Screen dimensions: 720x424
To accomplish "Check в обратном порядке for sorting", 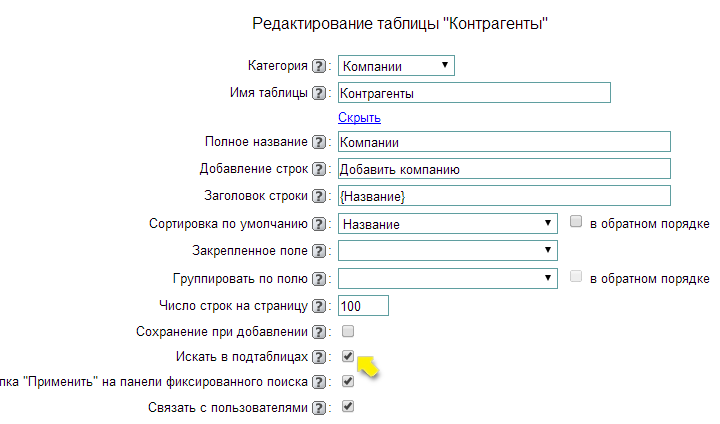I will pyautogui.click(x=576, y=223).
